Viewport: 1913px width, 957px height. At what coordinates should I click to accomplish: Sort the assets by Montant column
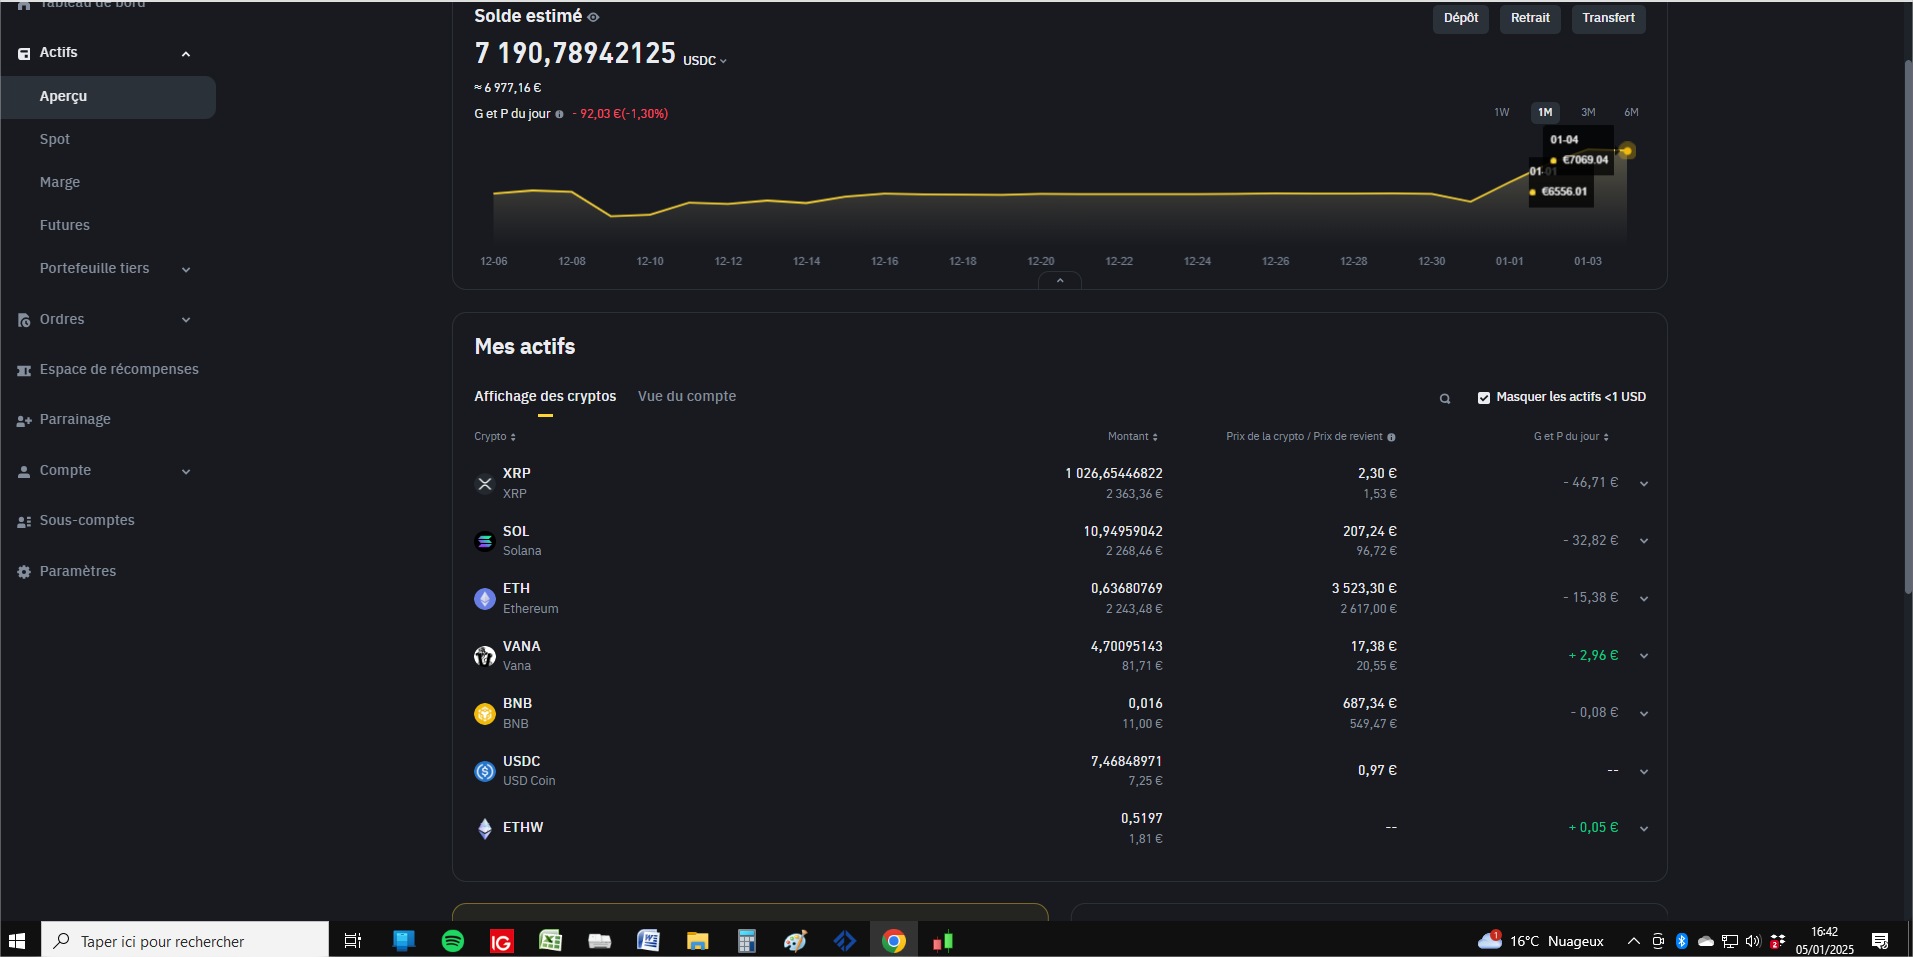click(1133, 437)
